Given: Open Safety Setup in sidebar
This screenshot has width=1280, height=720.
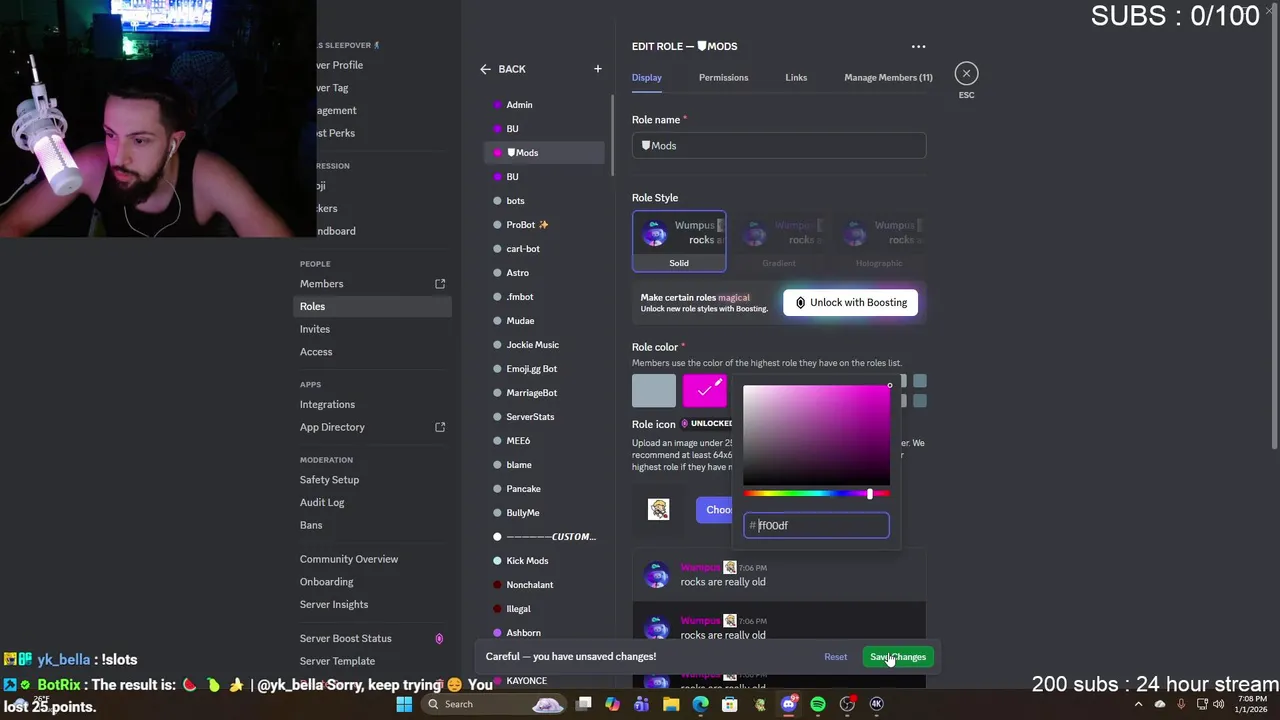Looking at the screenshot, I should pyautogui.click(x=372, y=480).
